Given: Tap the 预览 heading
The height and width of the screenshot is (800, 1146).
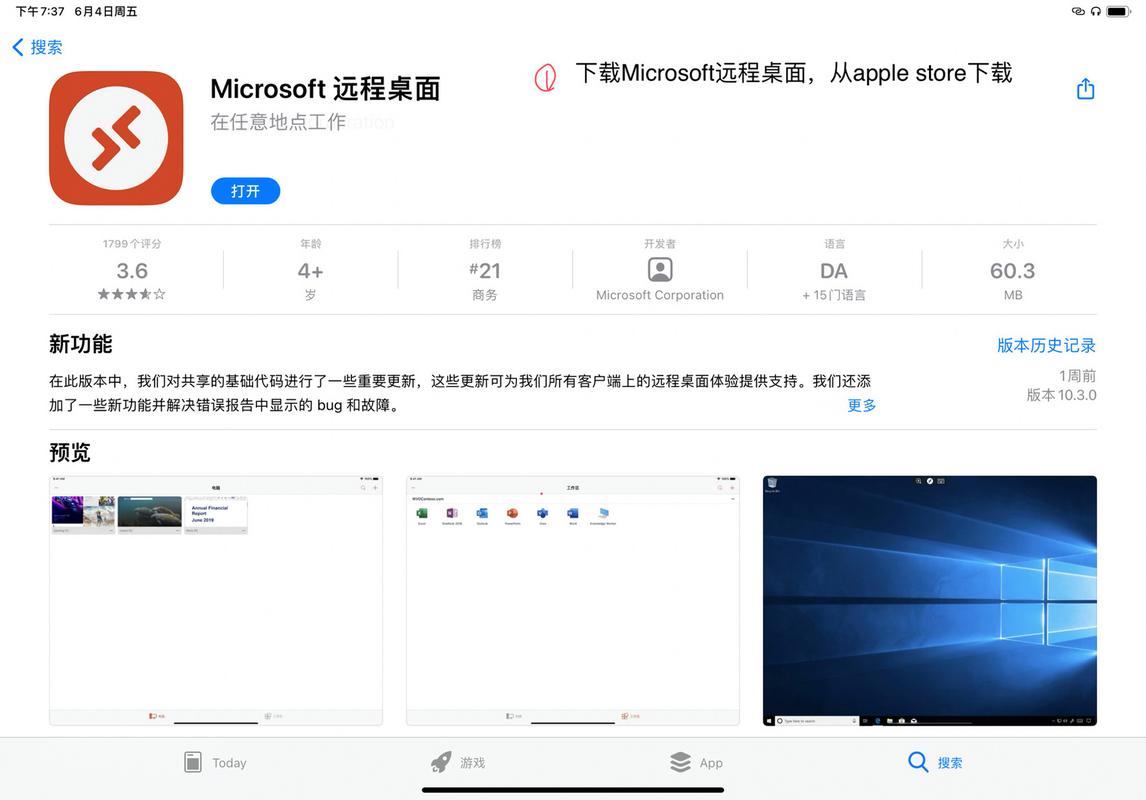Looking at the screenshot, I should click(x=69, y=452).
